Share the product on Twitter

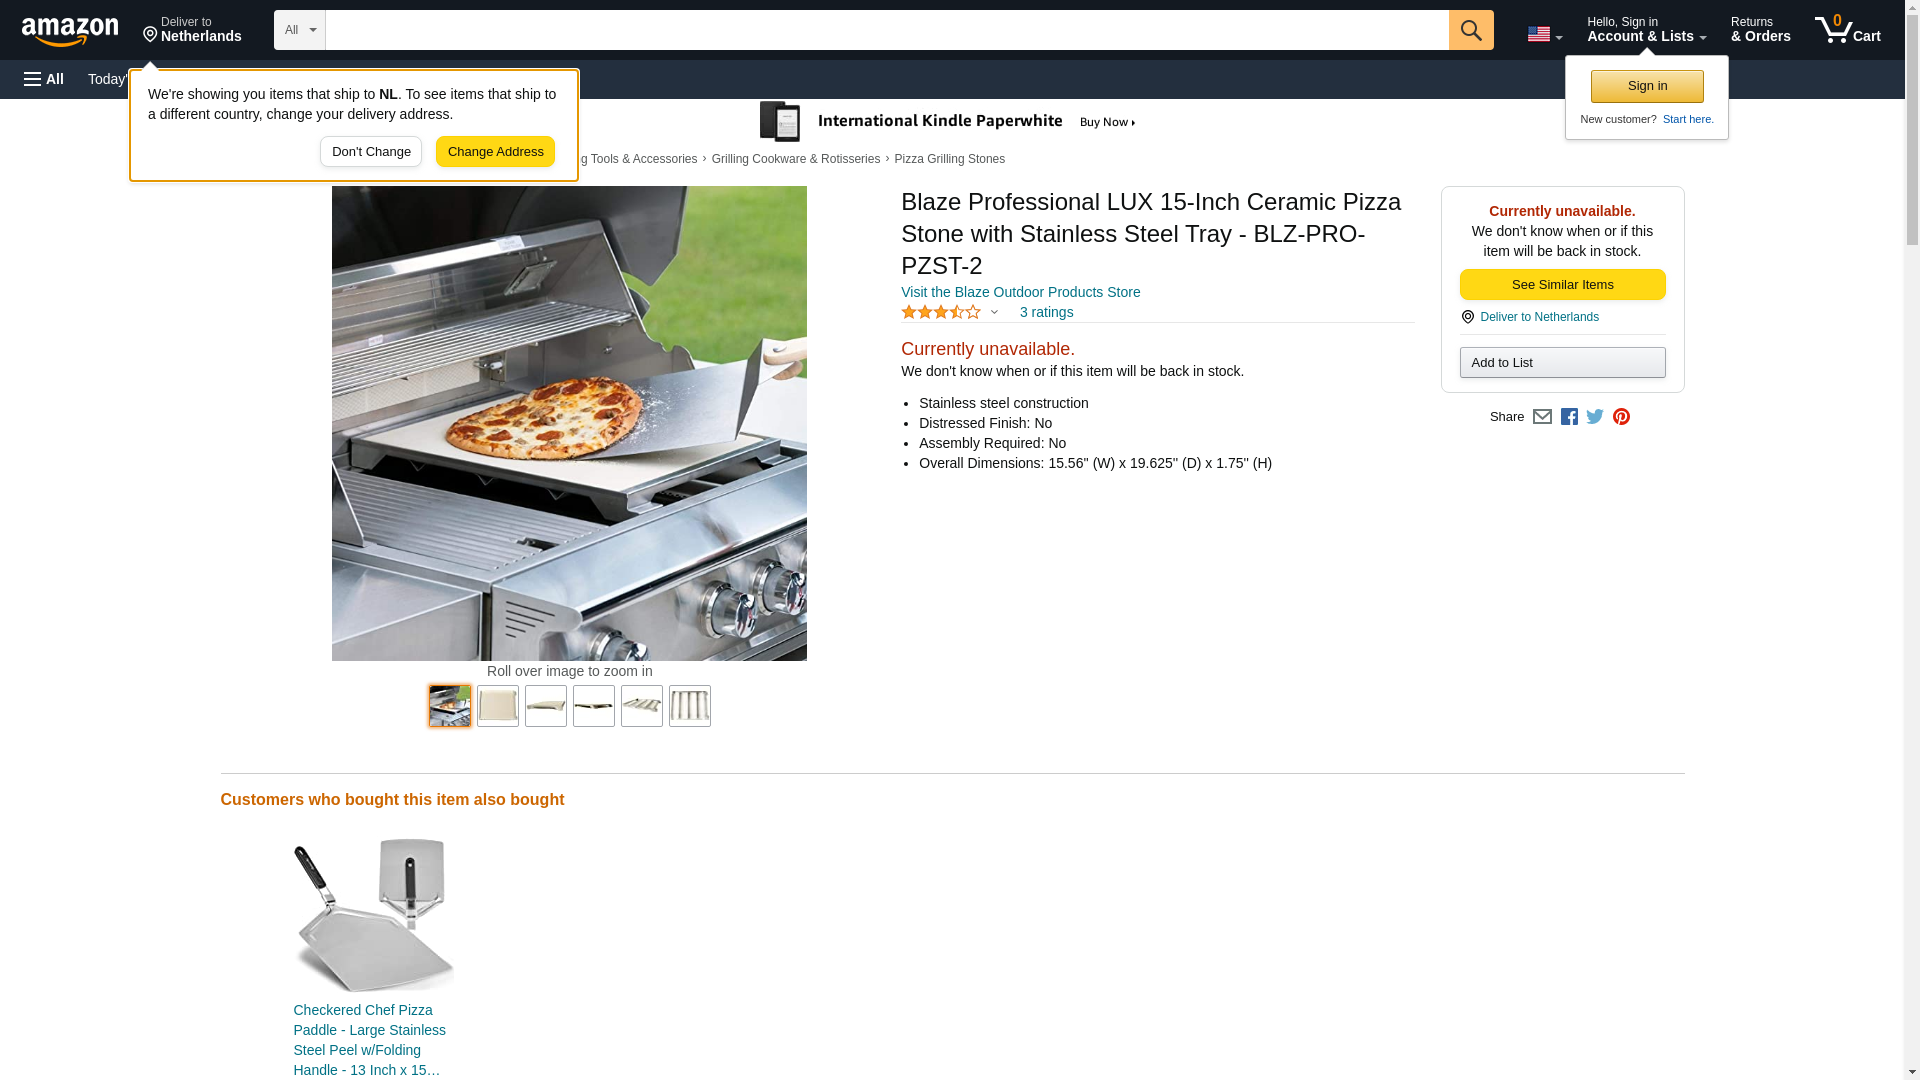click(x=1595, y=417)
